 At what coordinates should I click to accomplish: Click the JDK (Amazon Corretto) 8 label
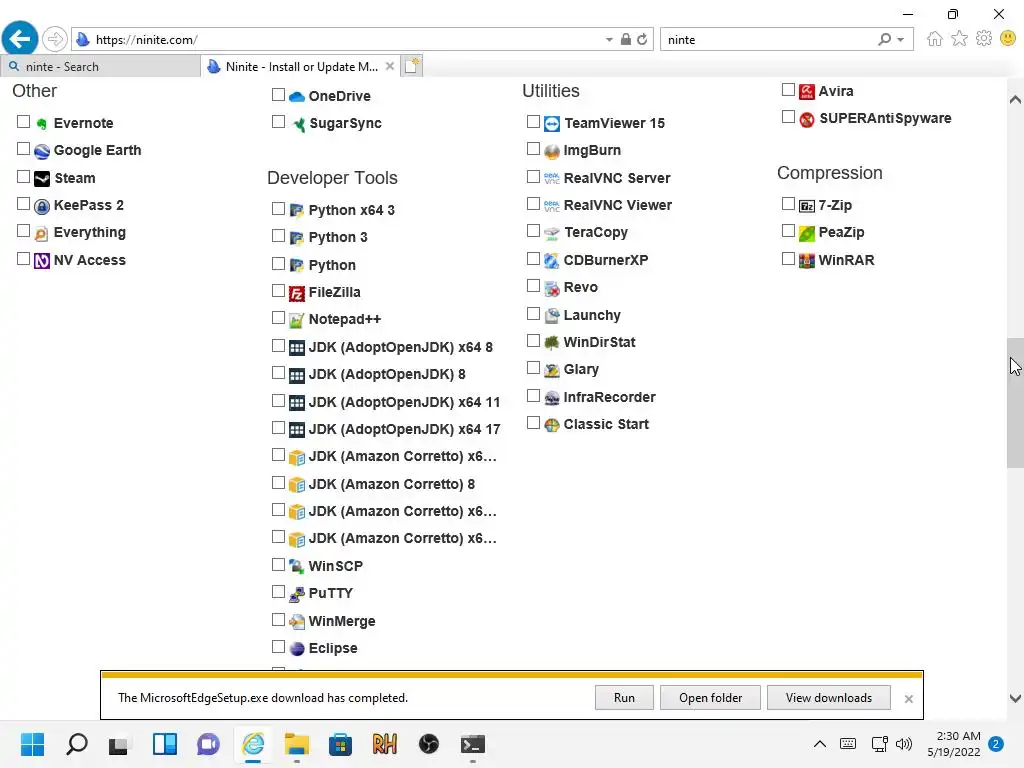coord(391,484)
